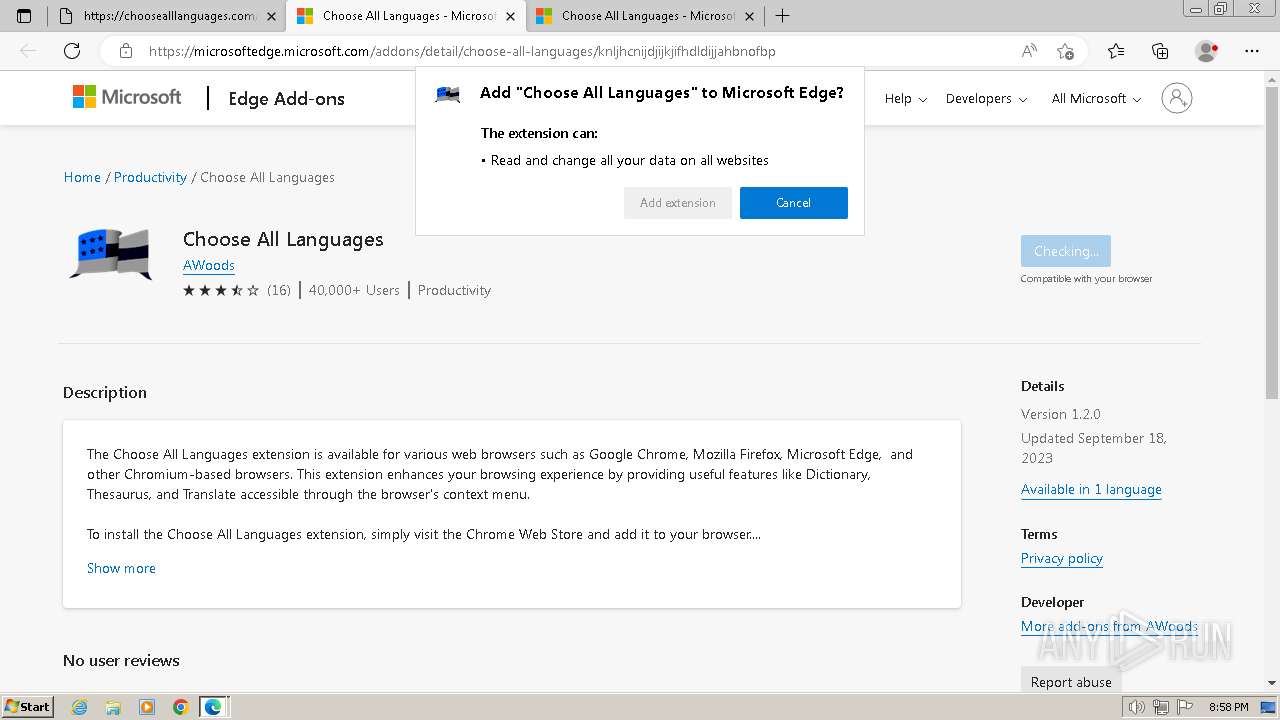The image size is (1280, 720).
Task: Open Windows Media Player from taskbar
Action: (x=147, y=707)
